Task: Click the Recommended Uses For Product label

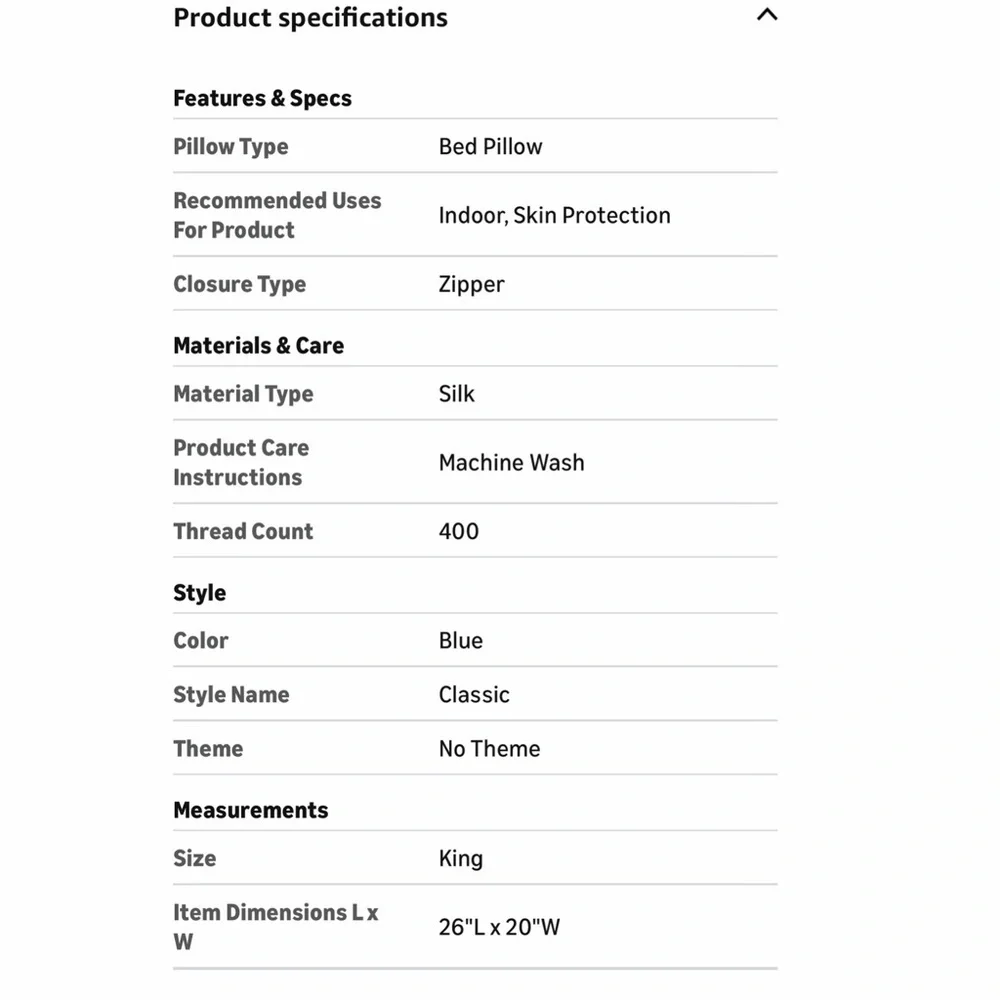Action: [x=277, y=215]
